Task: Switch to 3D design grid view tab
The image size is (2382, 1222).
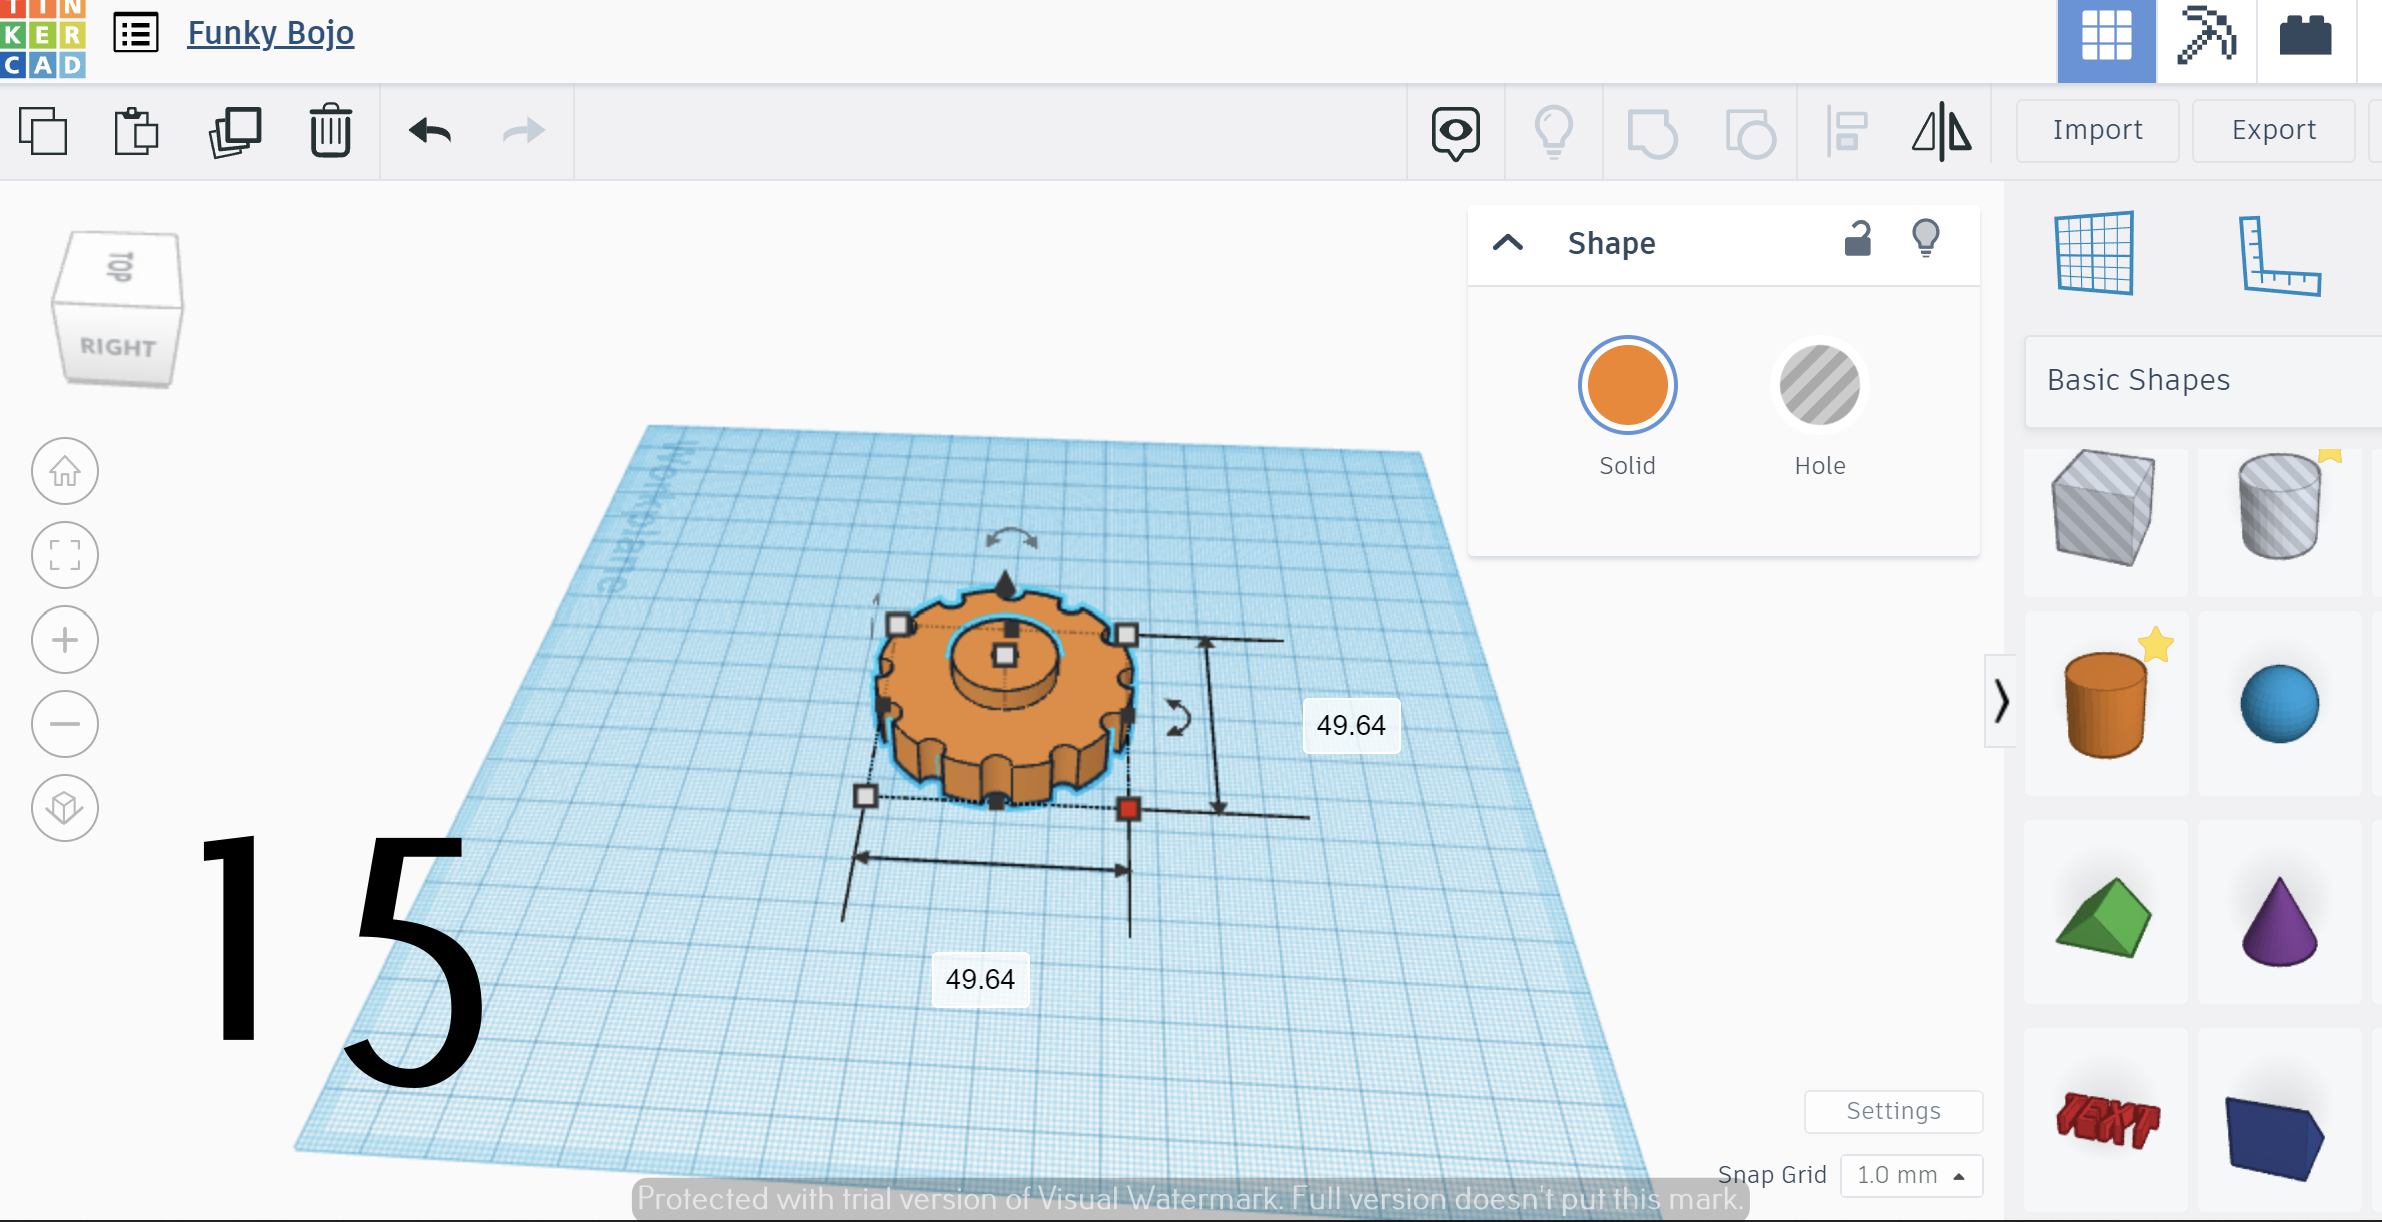Action: pos(2106,38)
